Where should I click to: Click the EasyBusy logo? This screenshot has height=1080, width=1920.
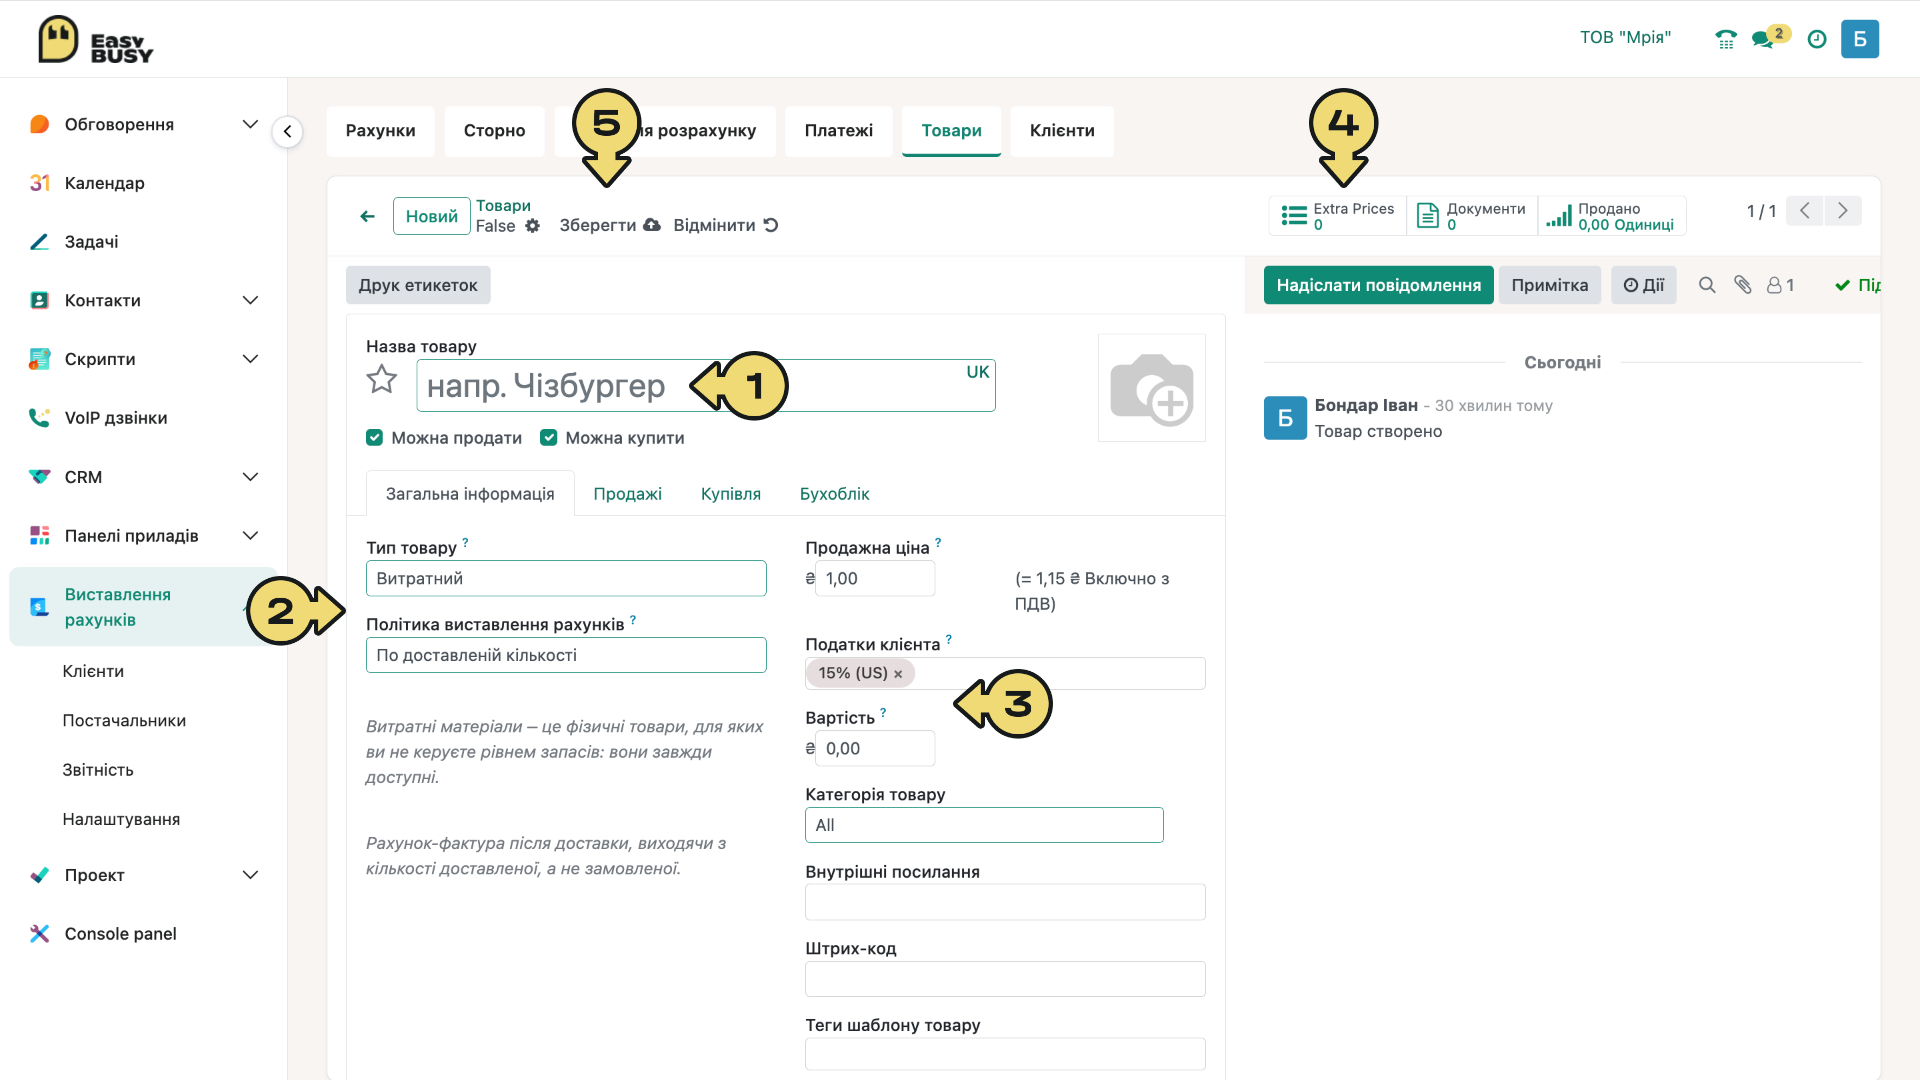point(95,40)
